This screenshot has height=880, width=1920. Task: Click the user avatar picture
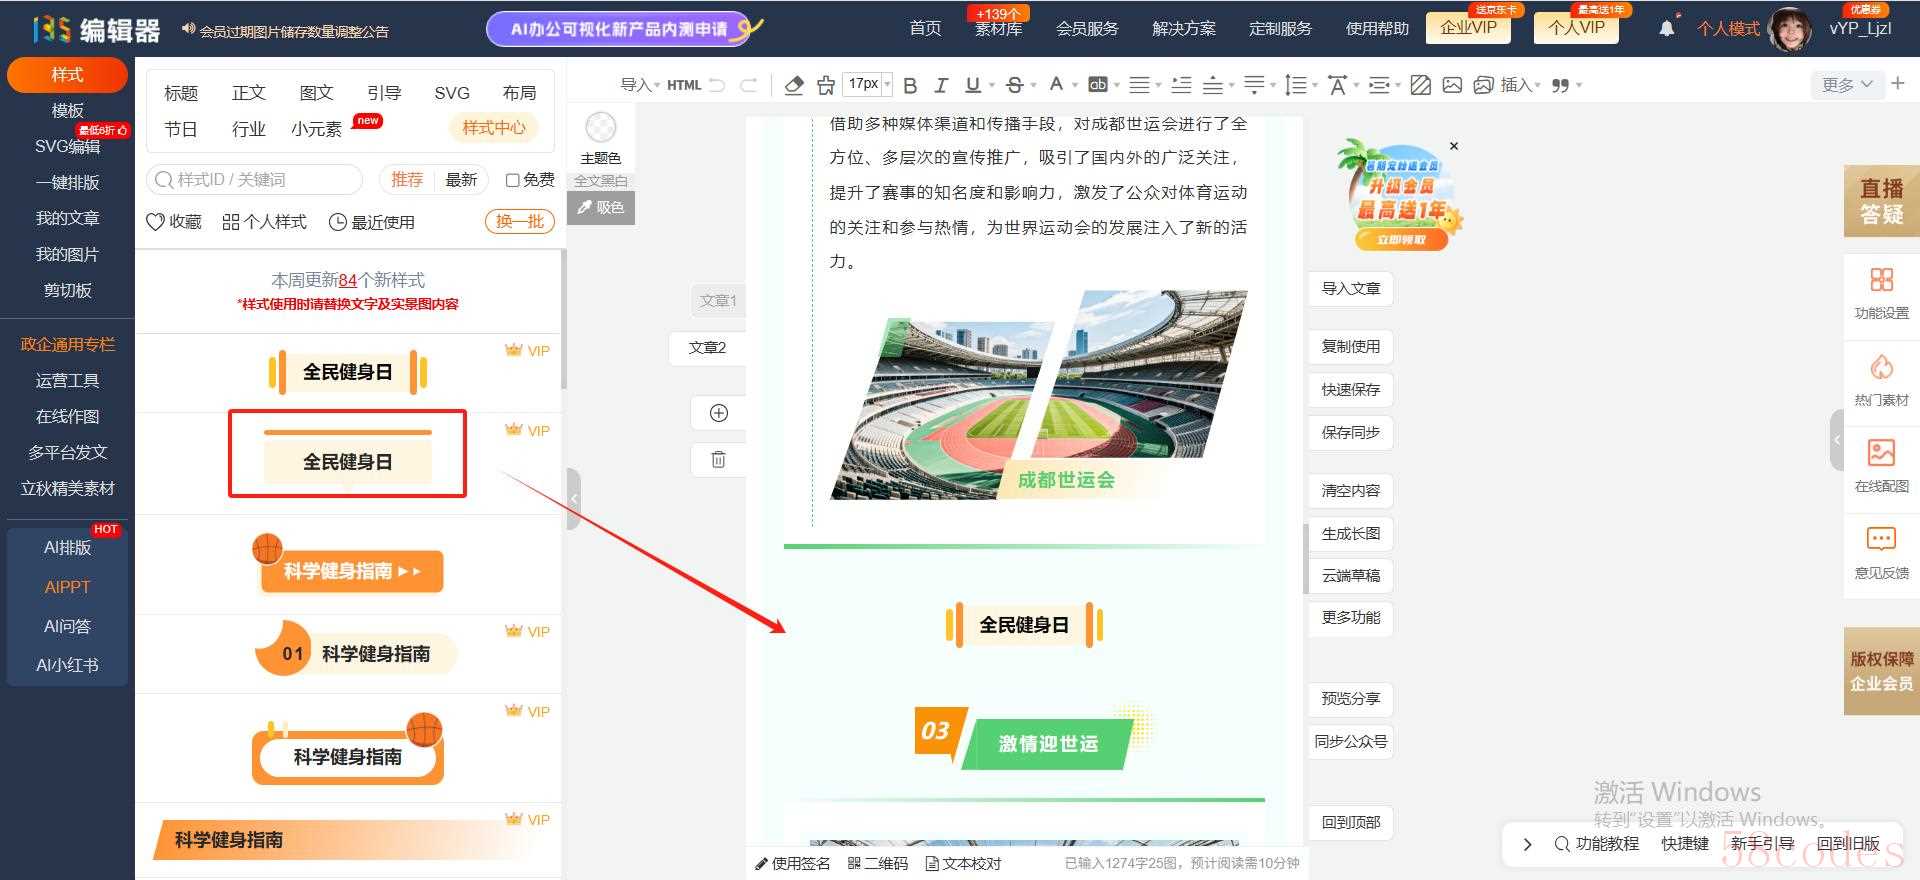point(1790,28)
